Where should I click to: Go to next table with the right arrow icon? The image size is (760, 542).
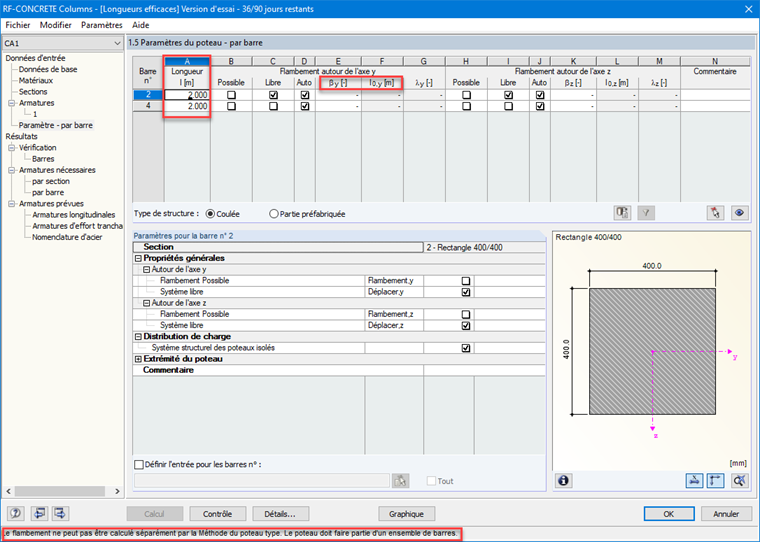60,513
